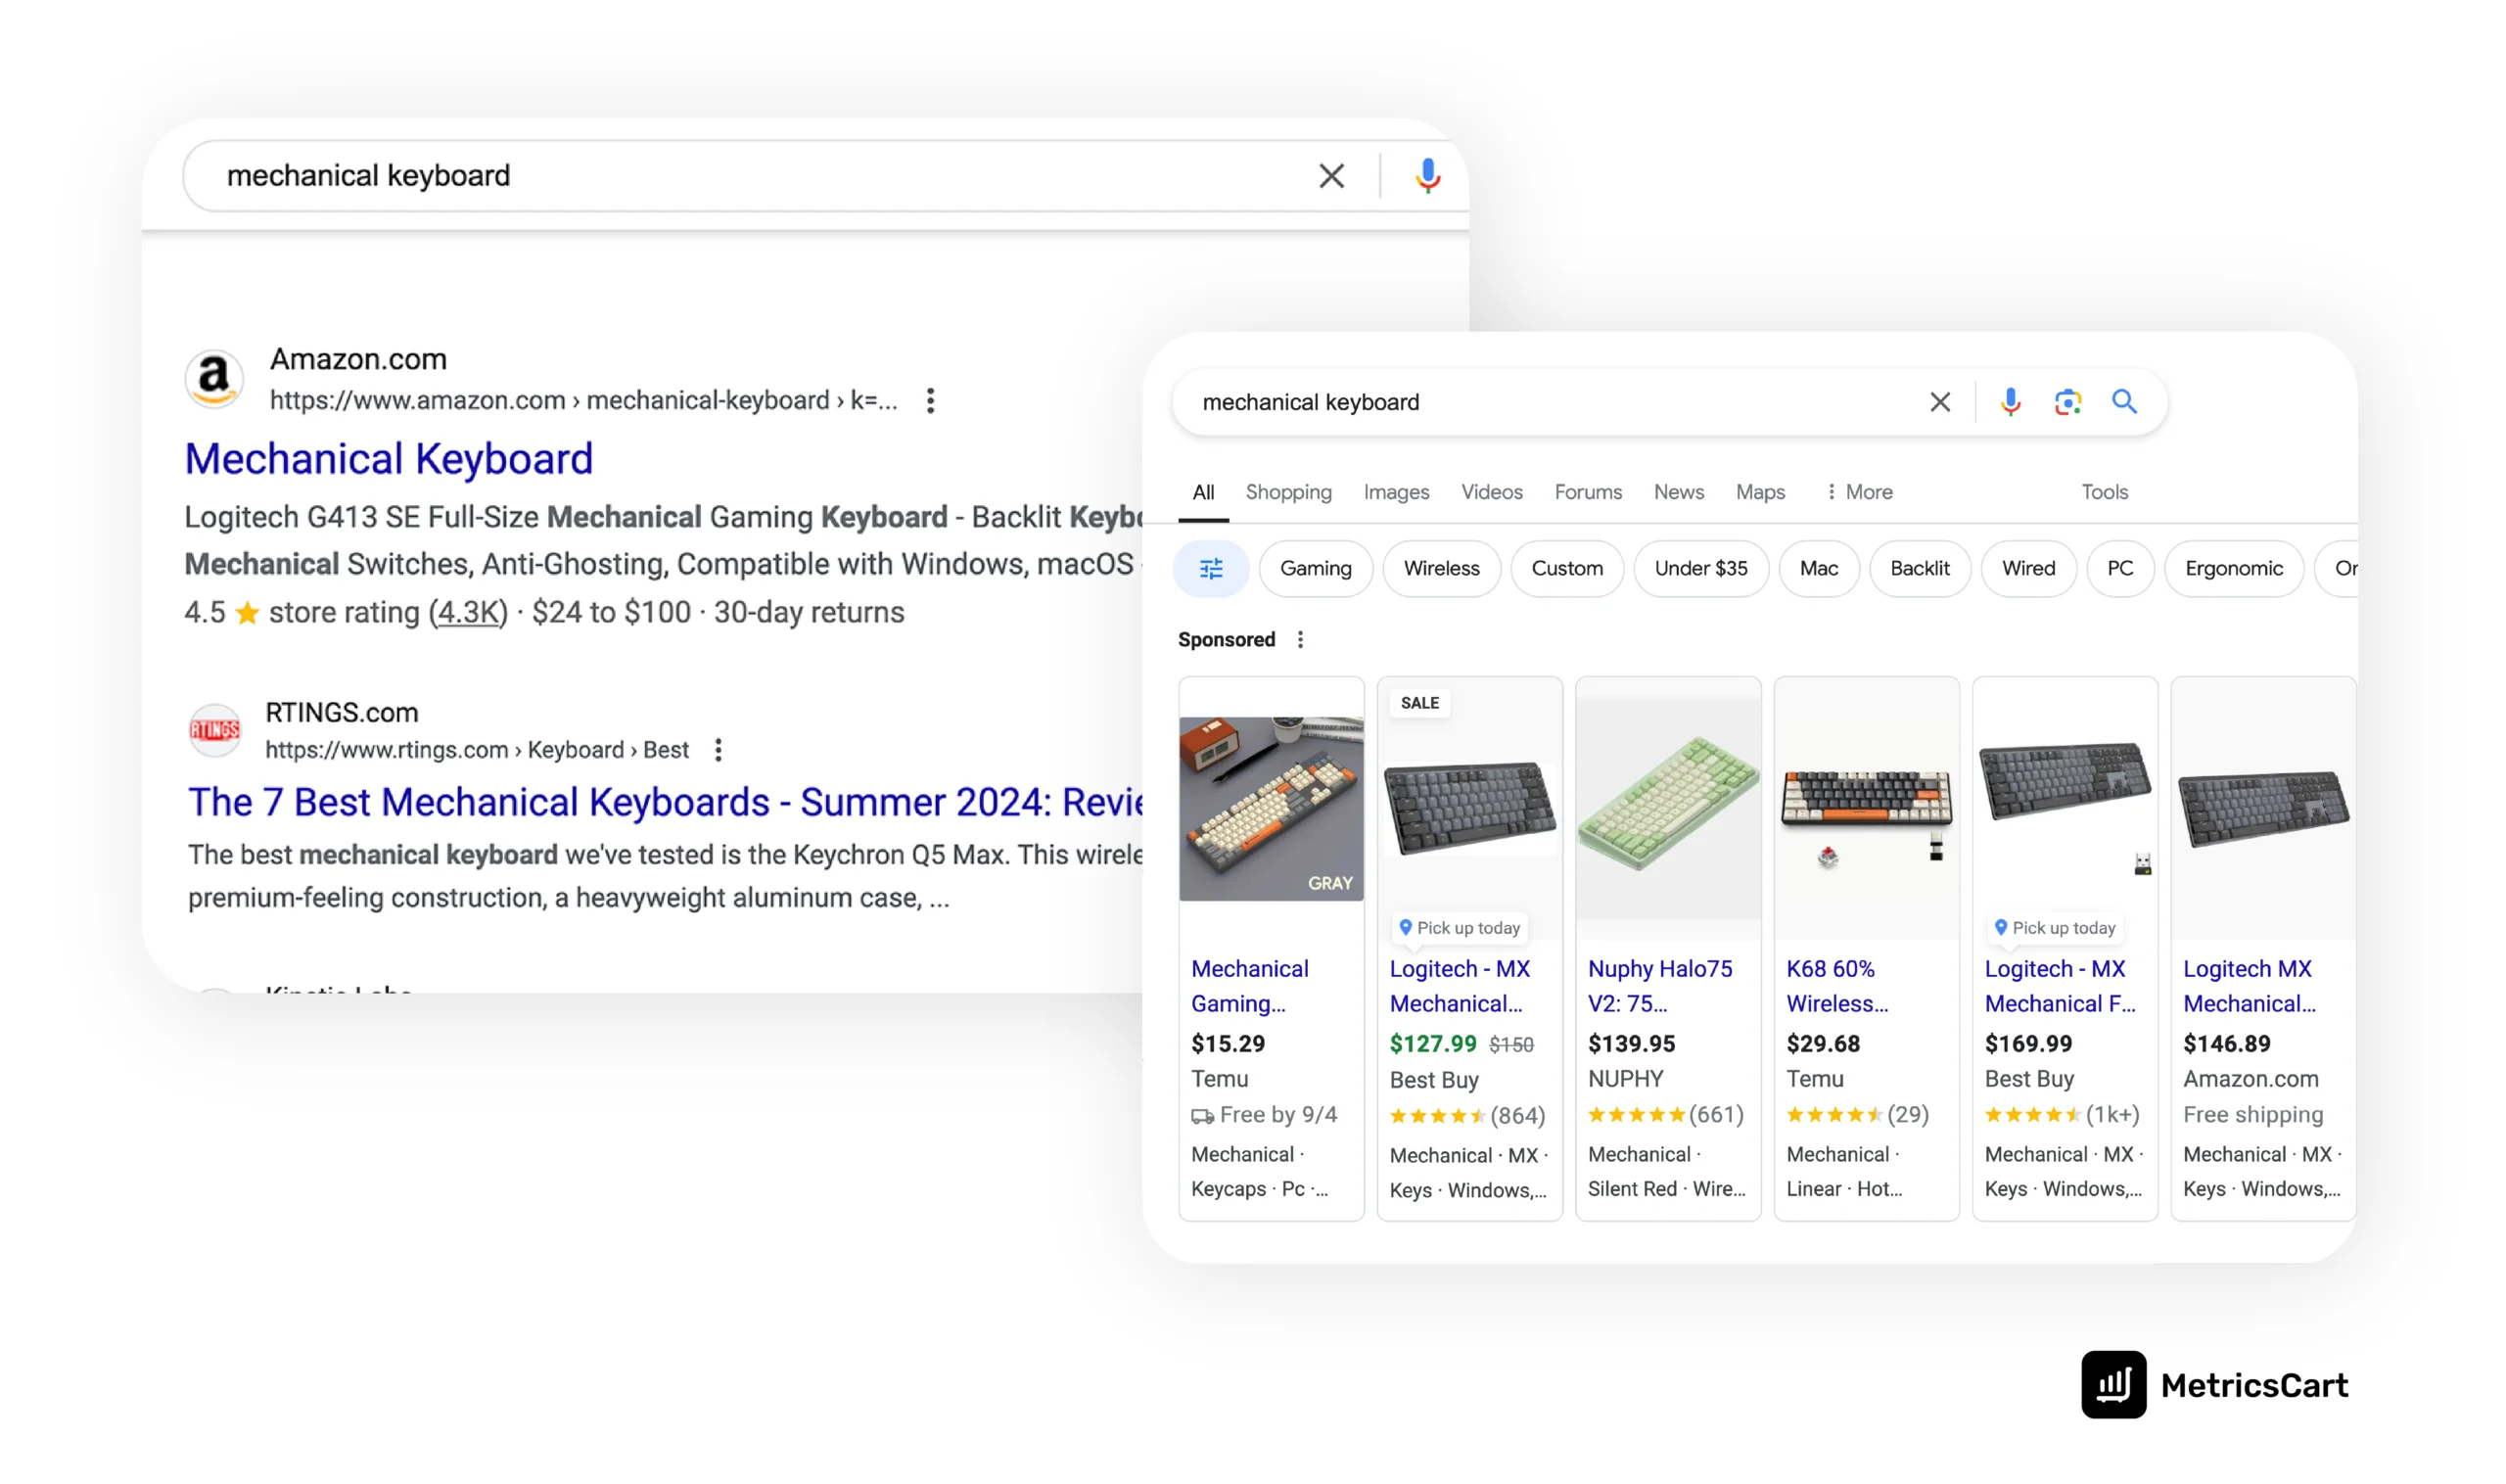Click the Pick up today badge on $127.99 item
The width and height of the screenshot is (2506, 1484).
click(1459, 928)
